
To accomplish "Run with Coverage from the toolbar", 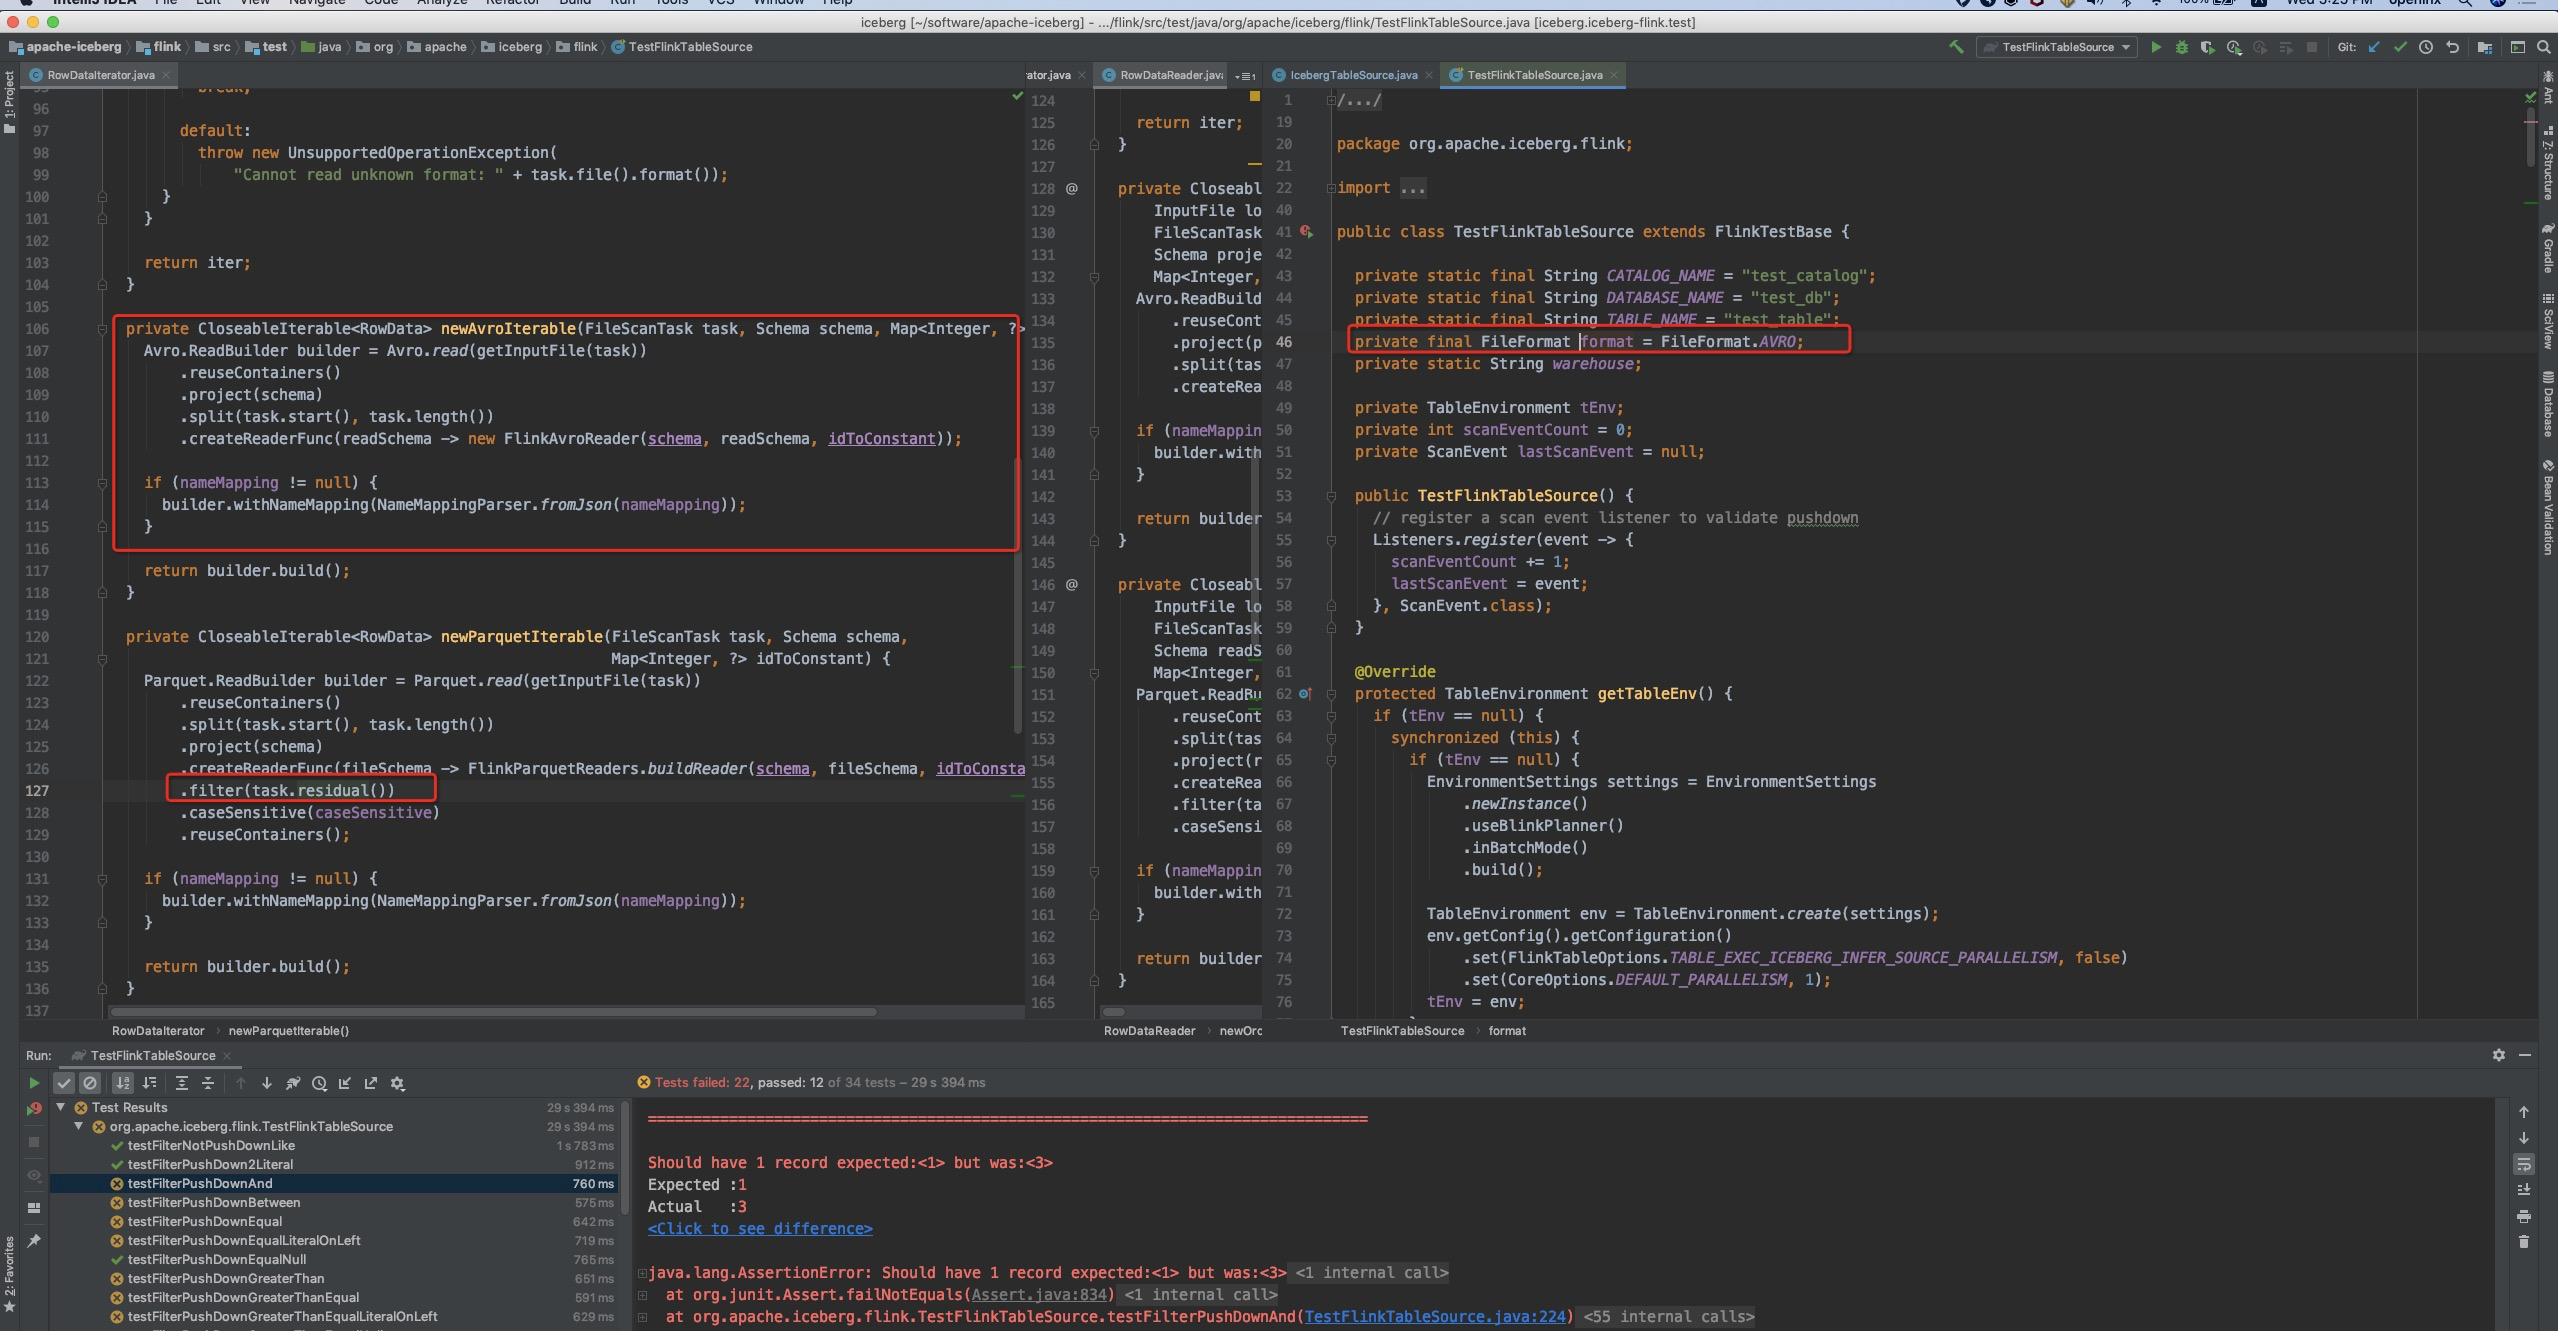I will coord(2207,47).
